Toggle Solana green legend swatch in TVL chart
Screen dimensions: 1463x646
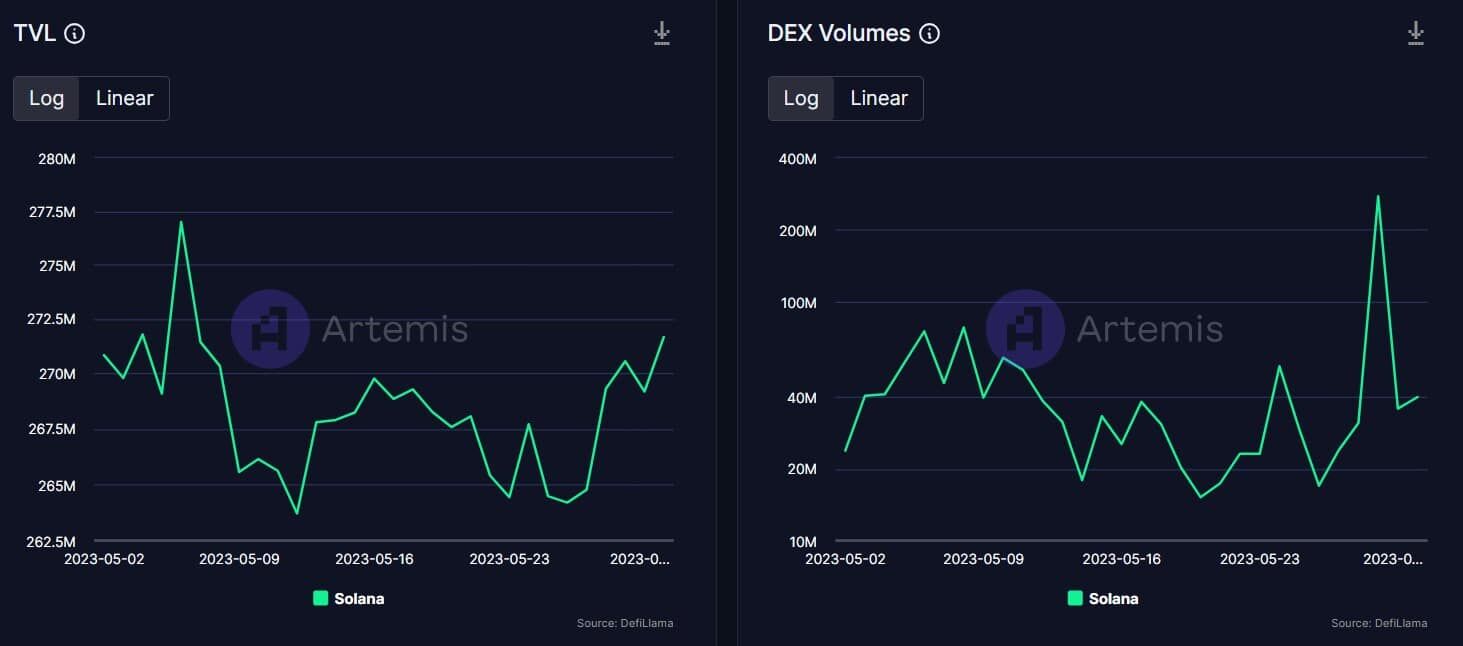click(x=320, y=598)
